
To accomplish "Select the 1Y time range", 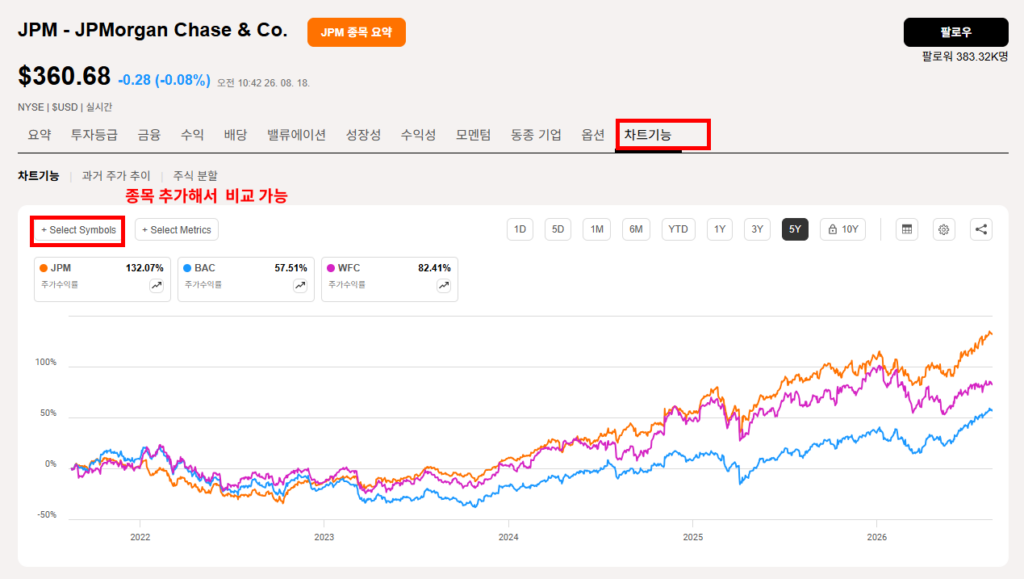I will (x=720, y=229).
